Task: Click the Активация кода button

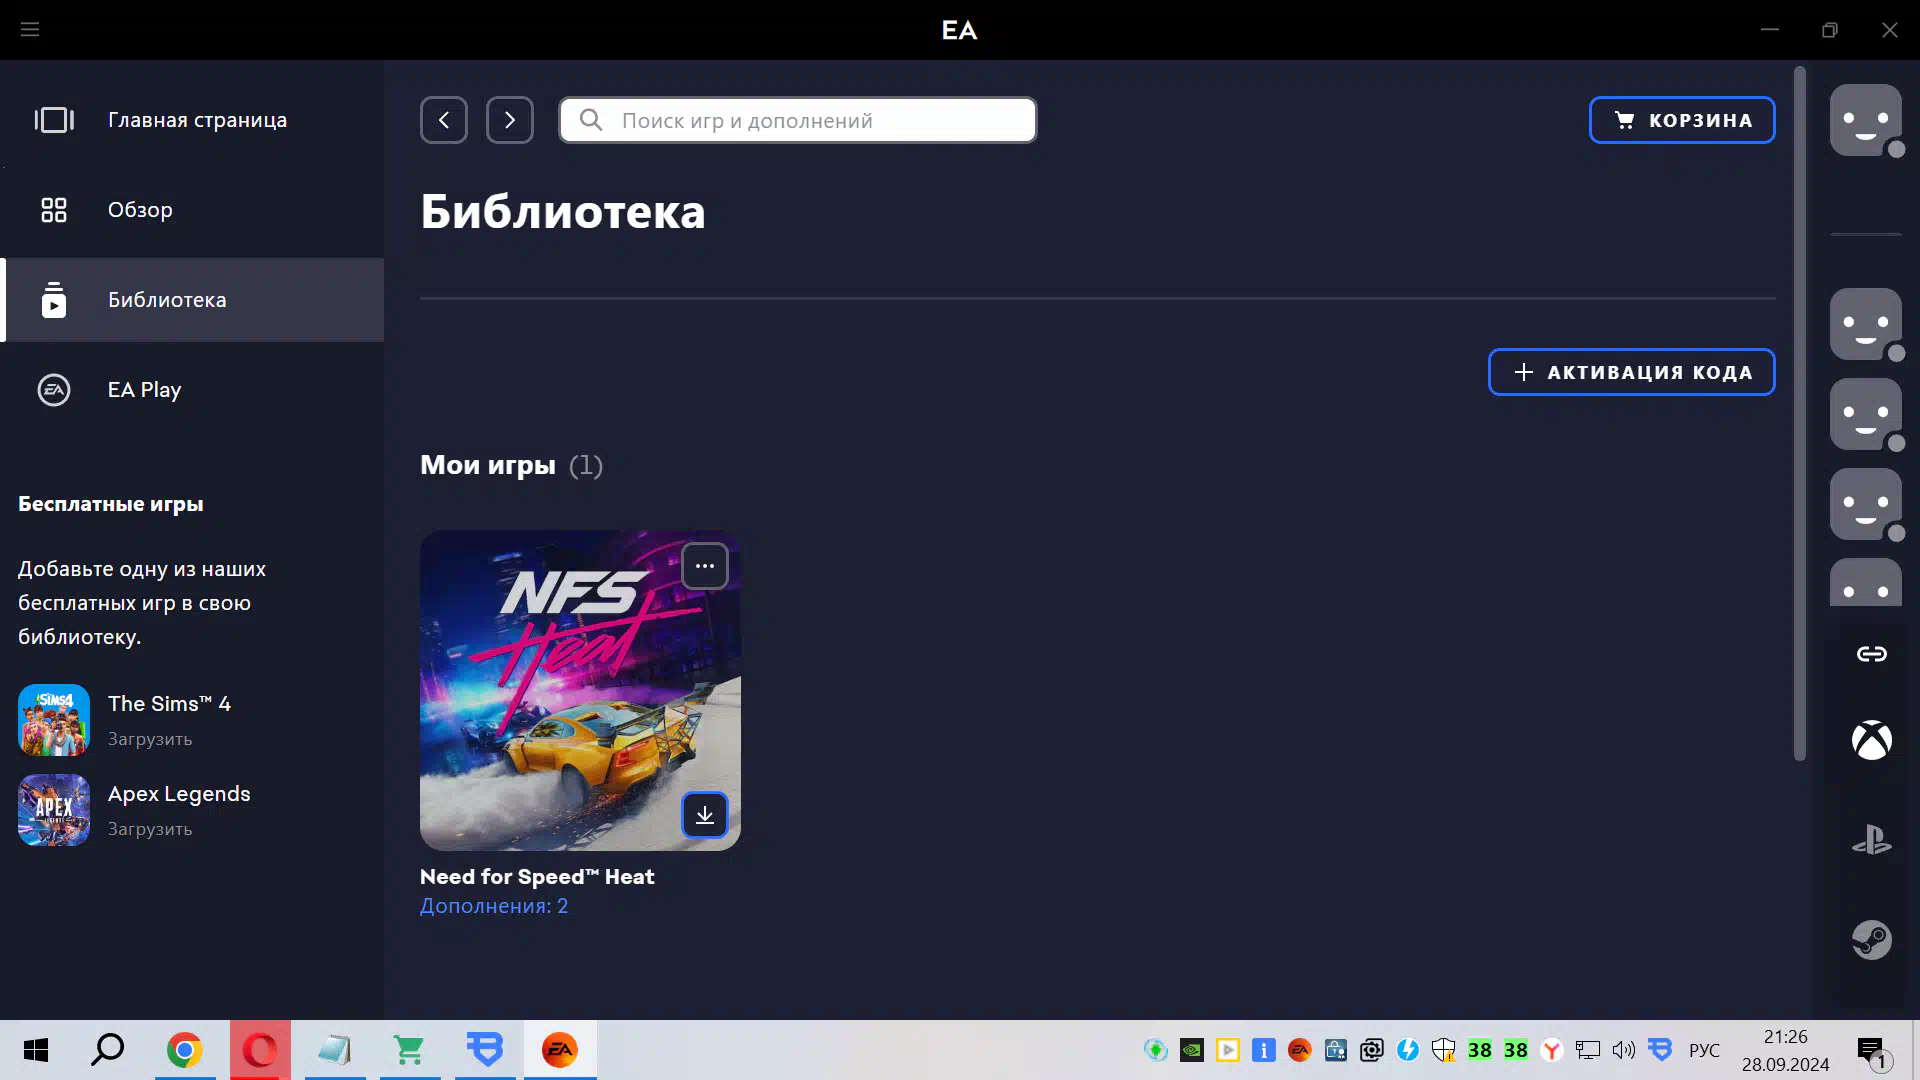Action: point(1632,372)
